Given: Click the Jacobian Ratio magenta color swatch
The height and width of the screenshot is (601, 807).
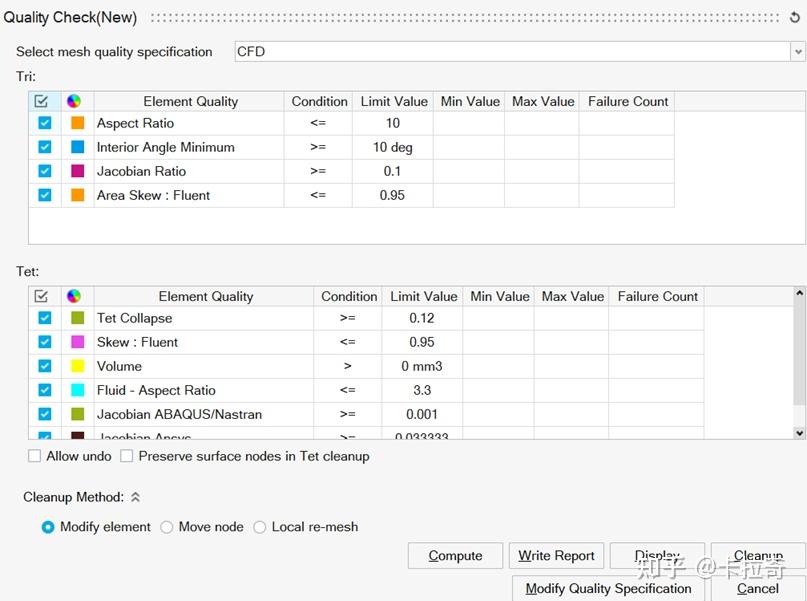Looking at the screenshot, I should tap(77, 171).
